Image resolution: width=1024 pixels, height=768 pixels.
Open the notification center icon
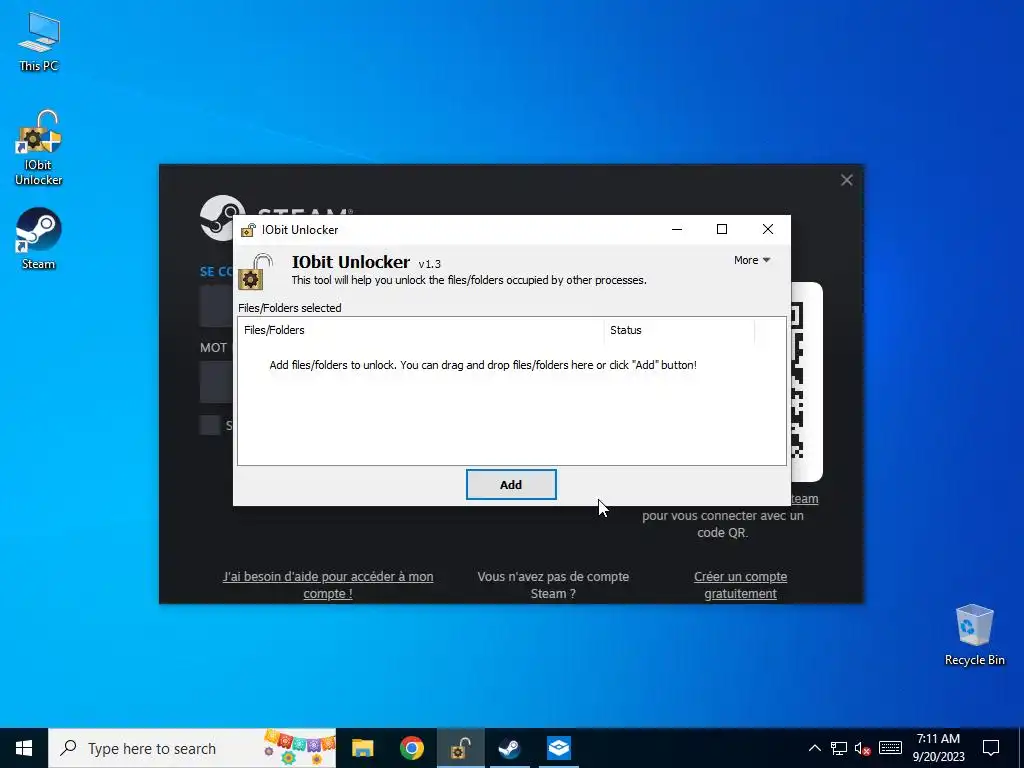click(991, 748)
